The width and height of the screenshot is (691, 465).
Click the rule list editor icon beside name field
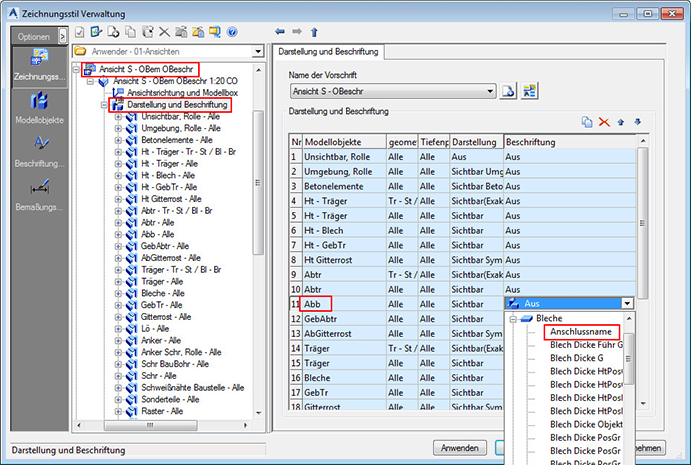[x=529, y=91]
